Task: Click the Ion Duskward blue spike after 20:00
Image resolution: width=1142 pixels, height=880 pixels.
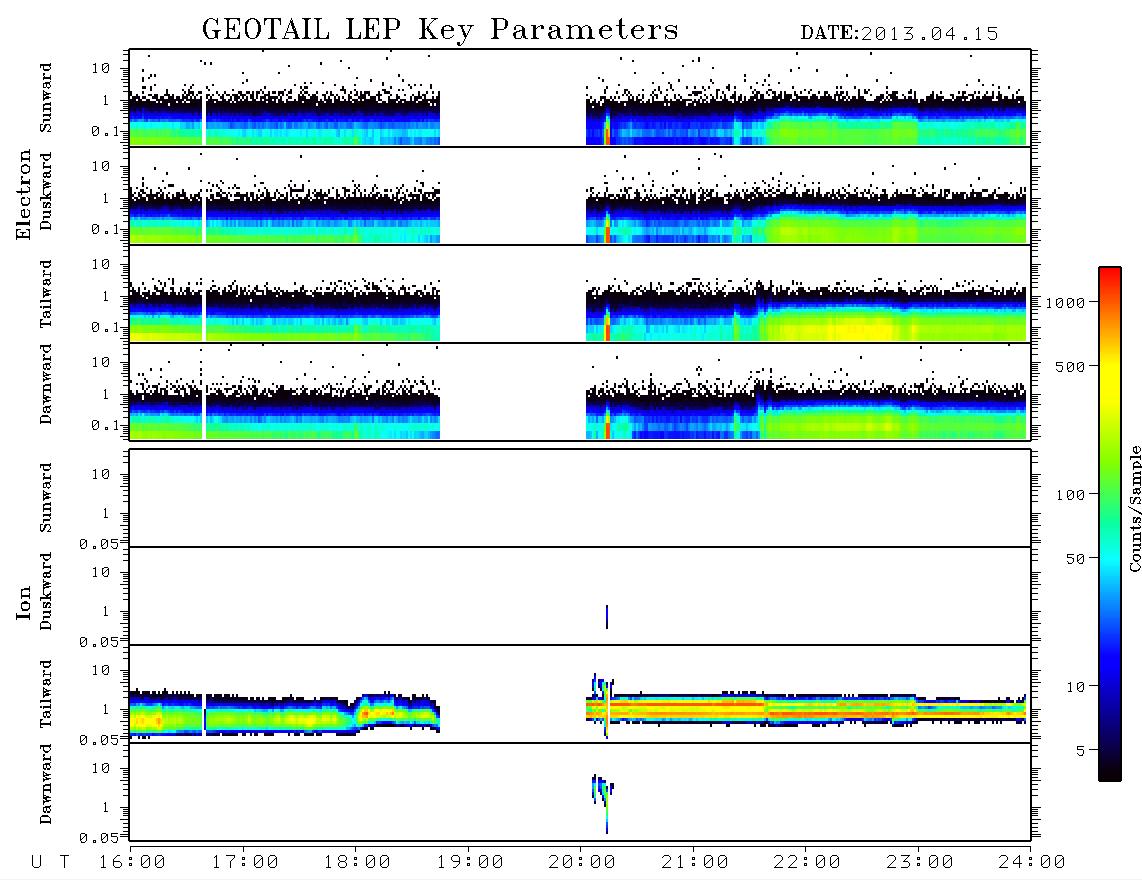Action: coord(607,616)
